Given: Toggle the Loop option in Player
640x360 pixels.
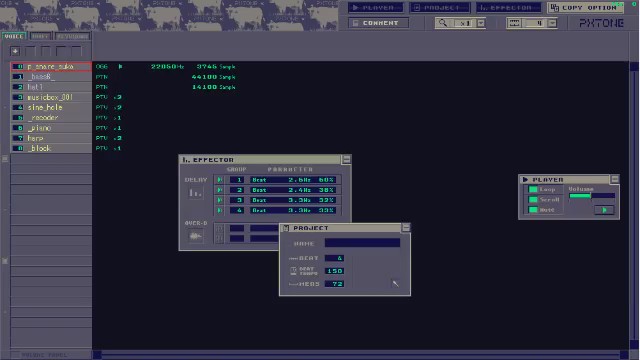Looking at the screenshot, I should (533, 189).
